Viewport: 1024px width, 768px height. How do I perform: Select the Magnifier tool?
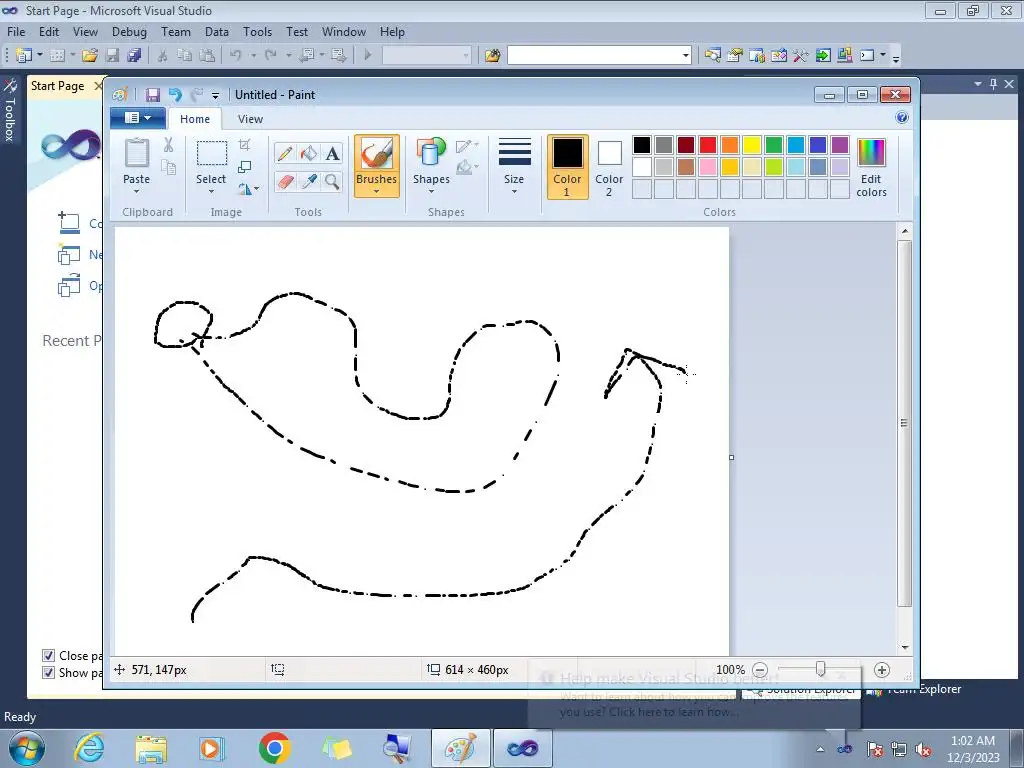(332, 181)
